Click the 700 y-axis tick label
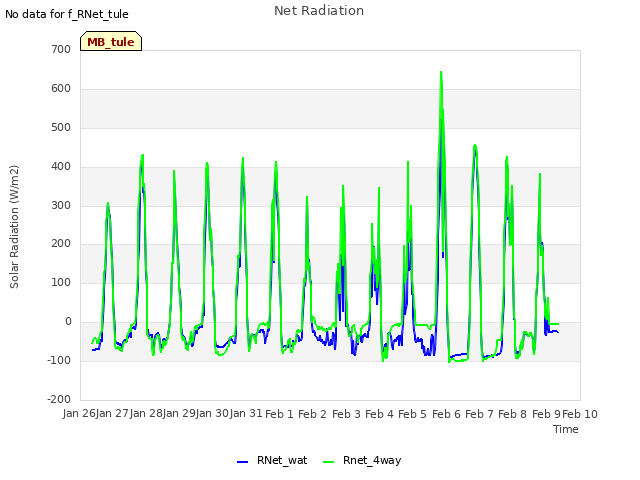The height and width of the screenshot is (480, 640). coord(61,49)
